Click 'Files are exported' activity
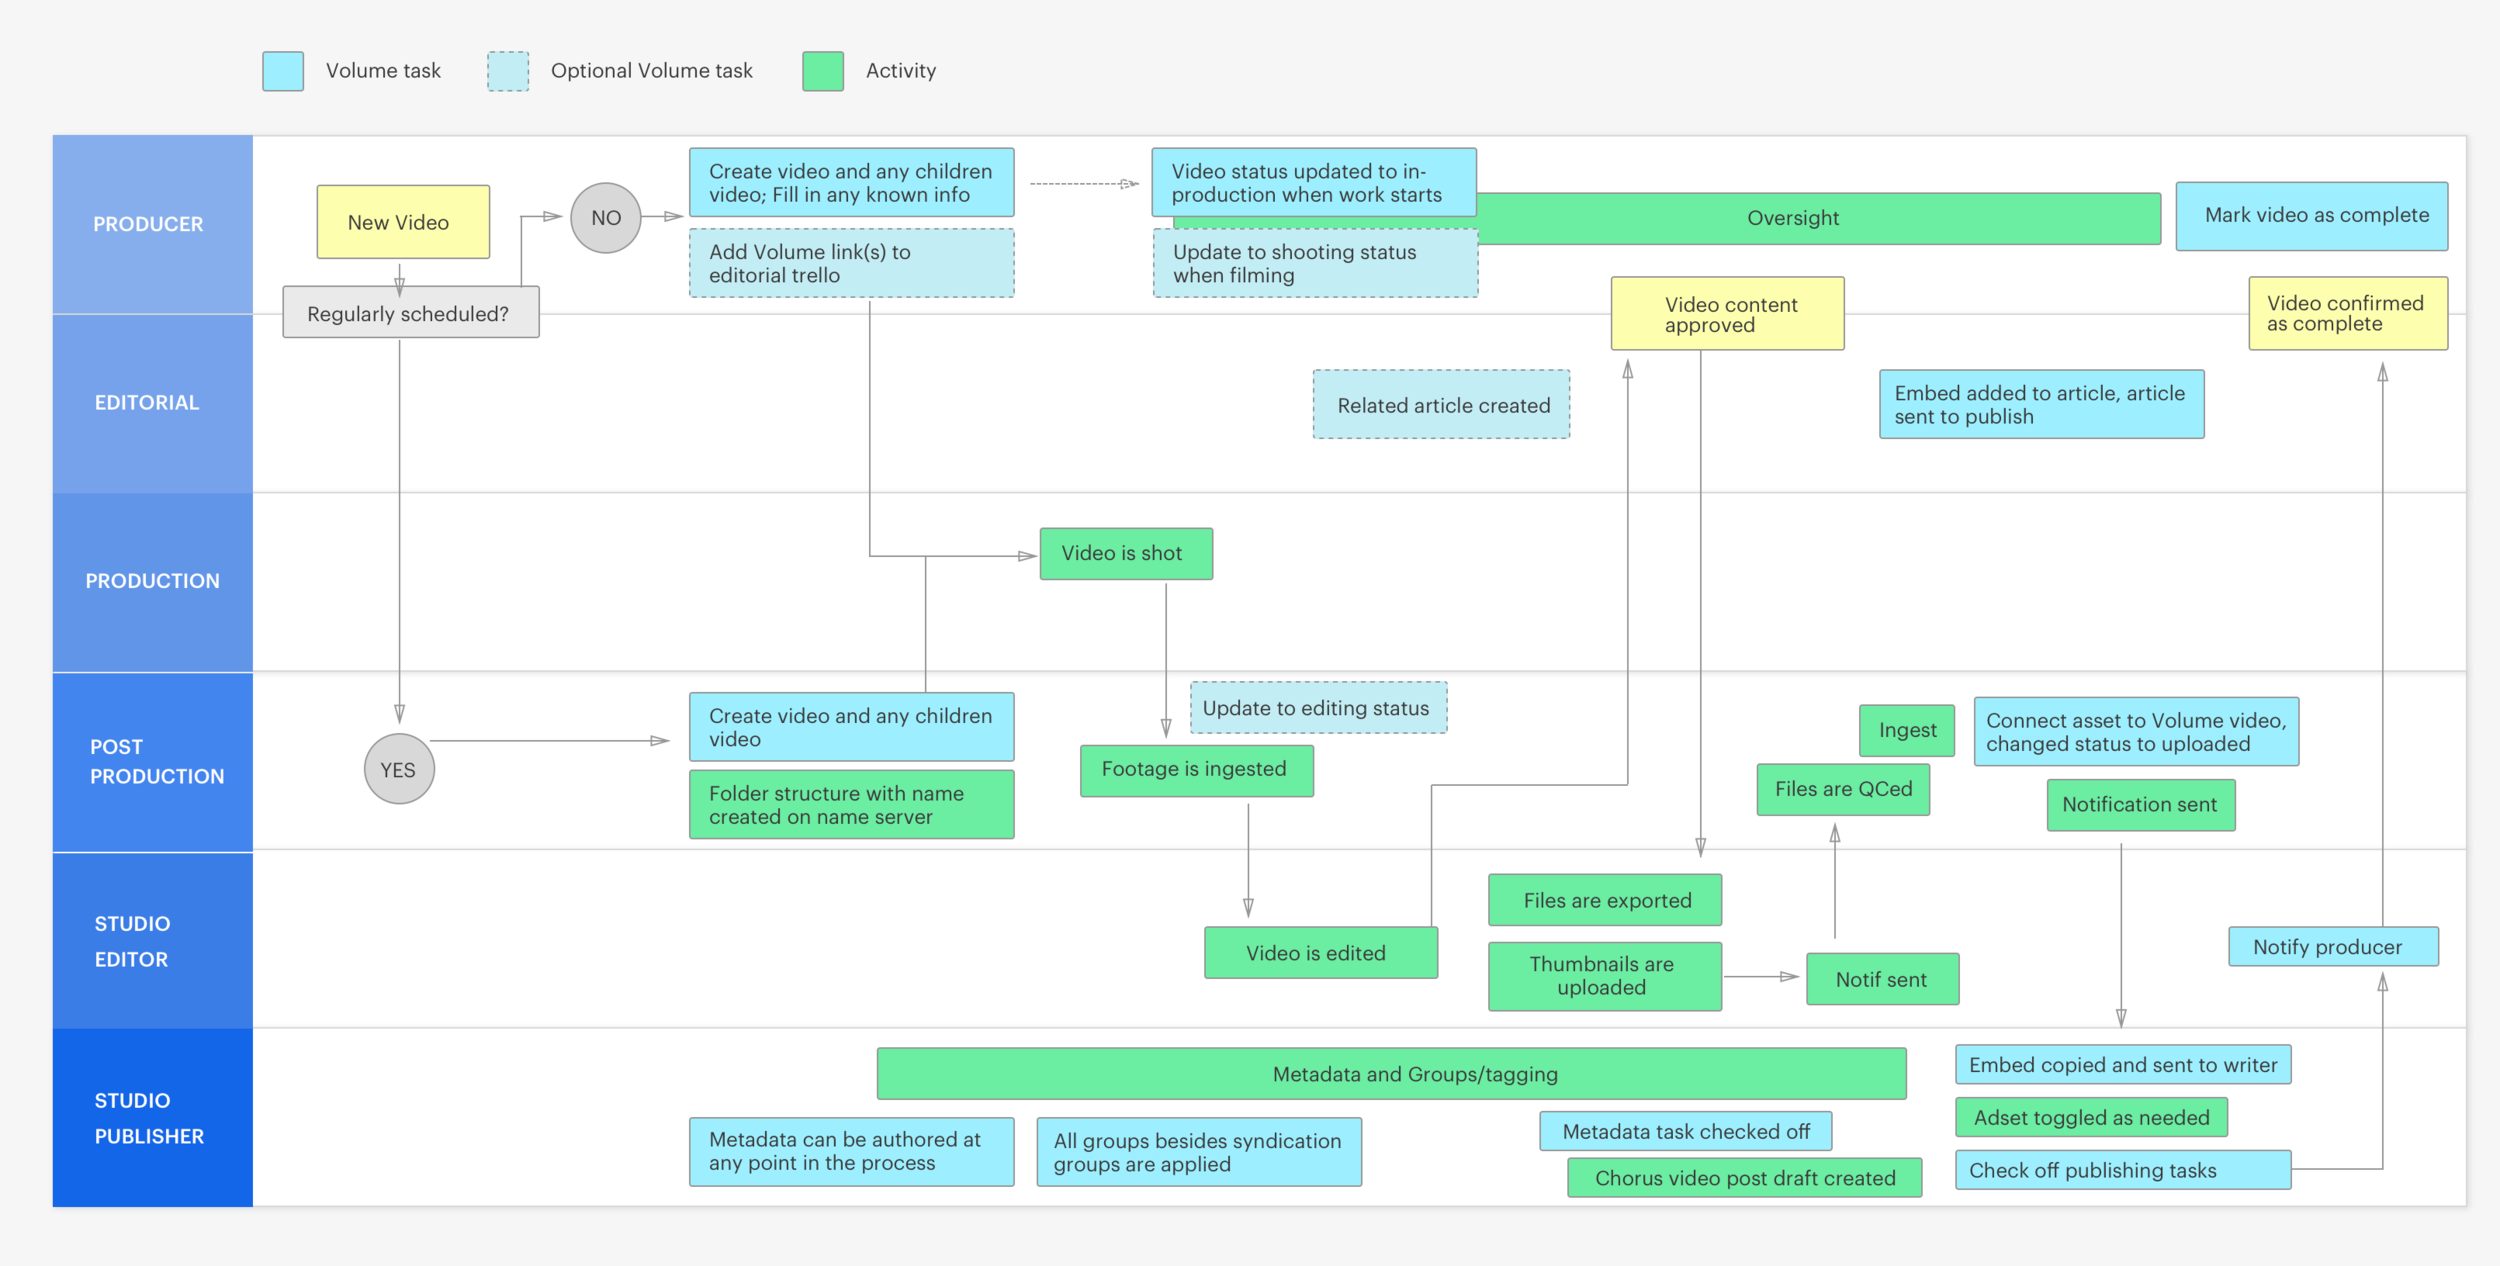 (x=1605, y=900)
